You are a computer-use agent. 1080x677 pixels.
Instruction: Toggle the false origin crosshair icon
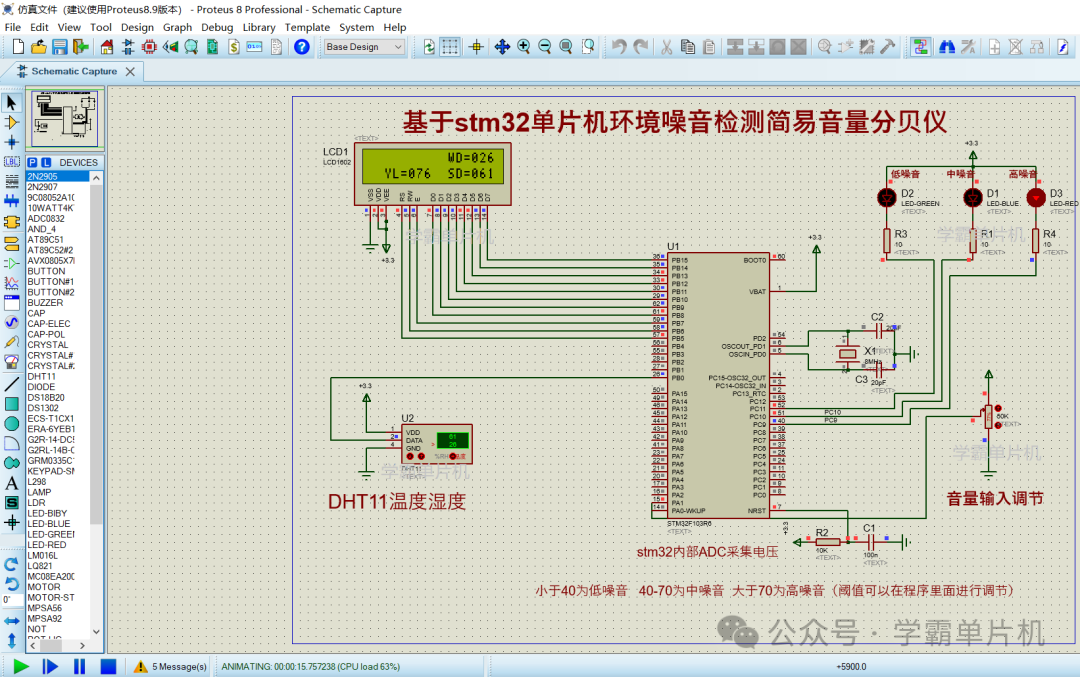(x=476, y=47)
